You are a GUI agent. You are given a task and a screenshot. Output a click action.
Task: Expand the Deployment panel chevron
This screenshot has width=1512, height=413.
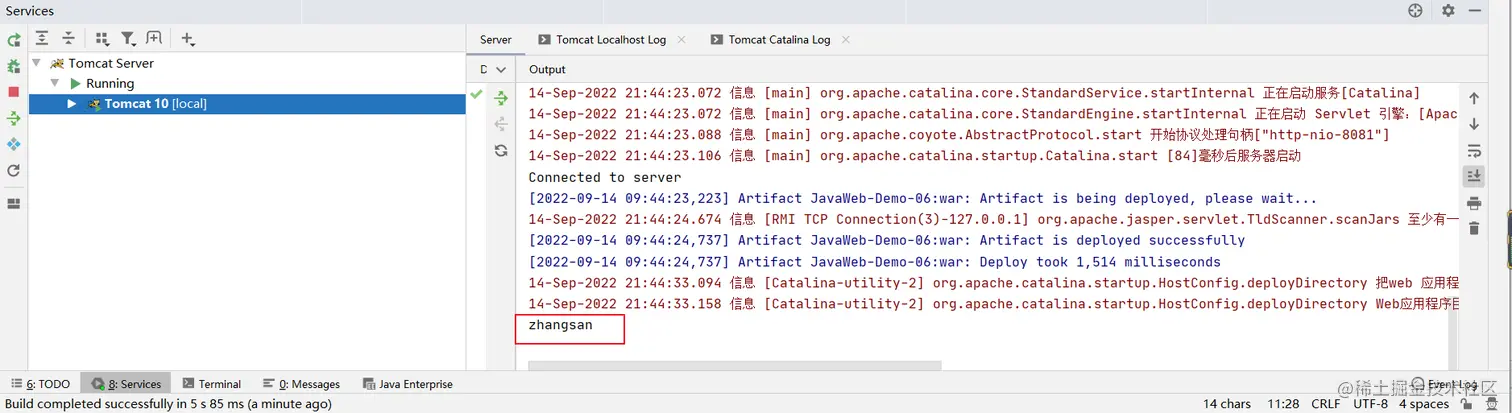click(502, 69)
